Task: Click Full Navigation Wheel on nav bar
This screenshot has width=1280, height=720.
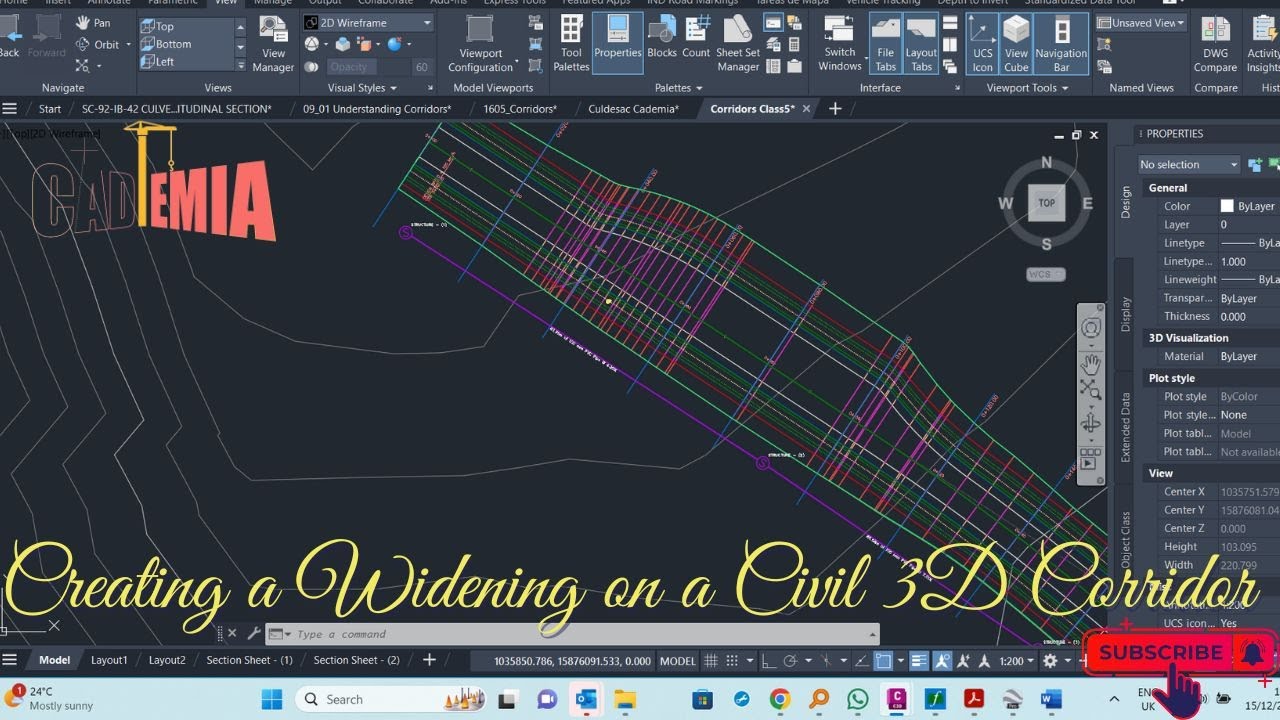Action: pos(1091,329)
